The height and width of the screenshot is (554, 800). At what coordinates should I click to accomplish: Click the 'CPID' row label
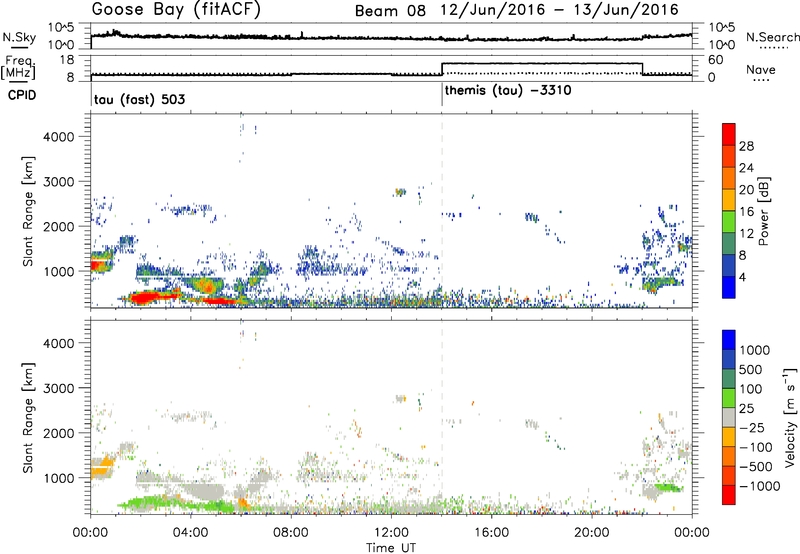(22, 95)
